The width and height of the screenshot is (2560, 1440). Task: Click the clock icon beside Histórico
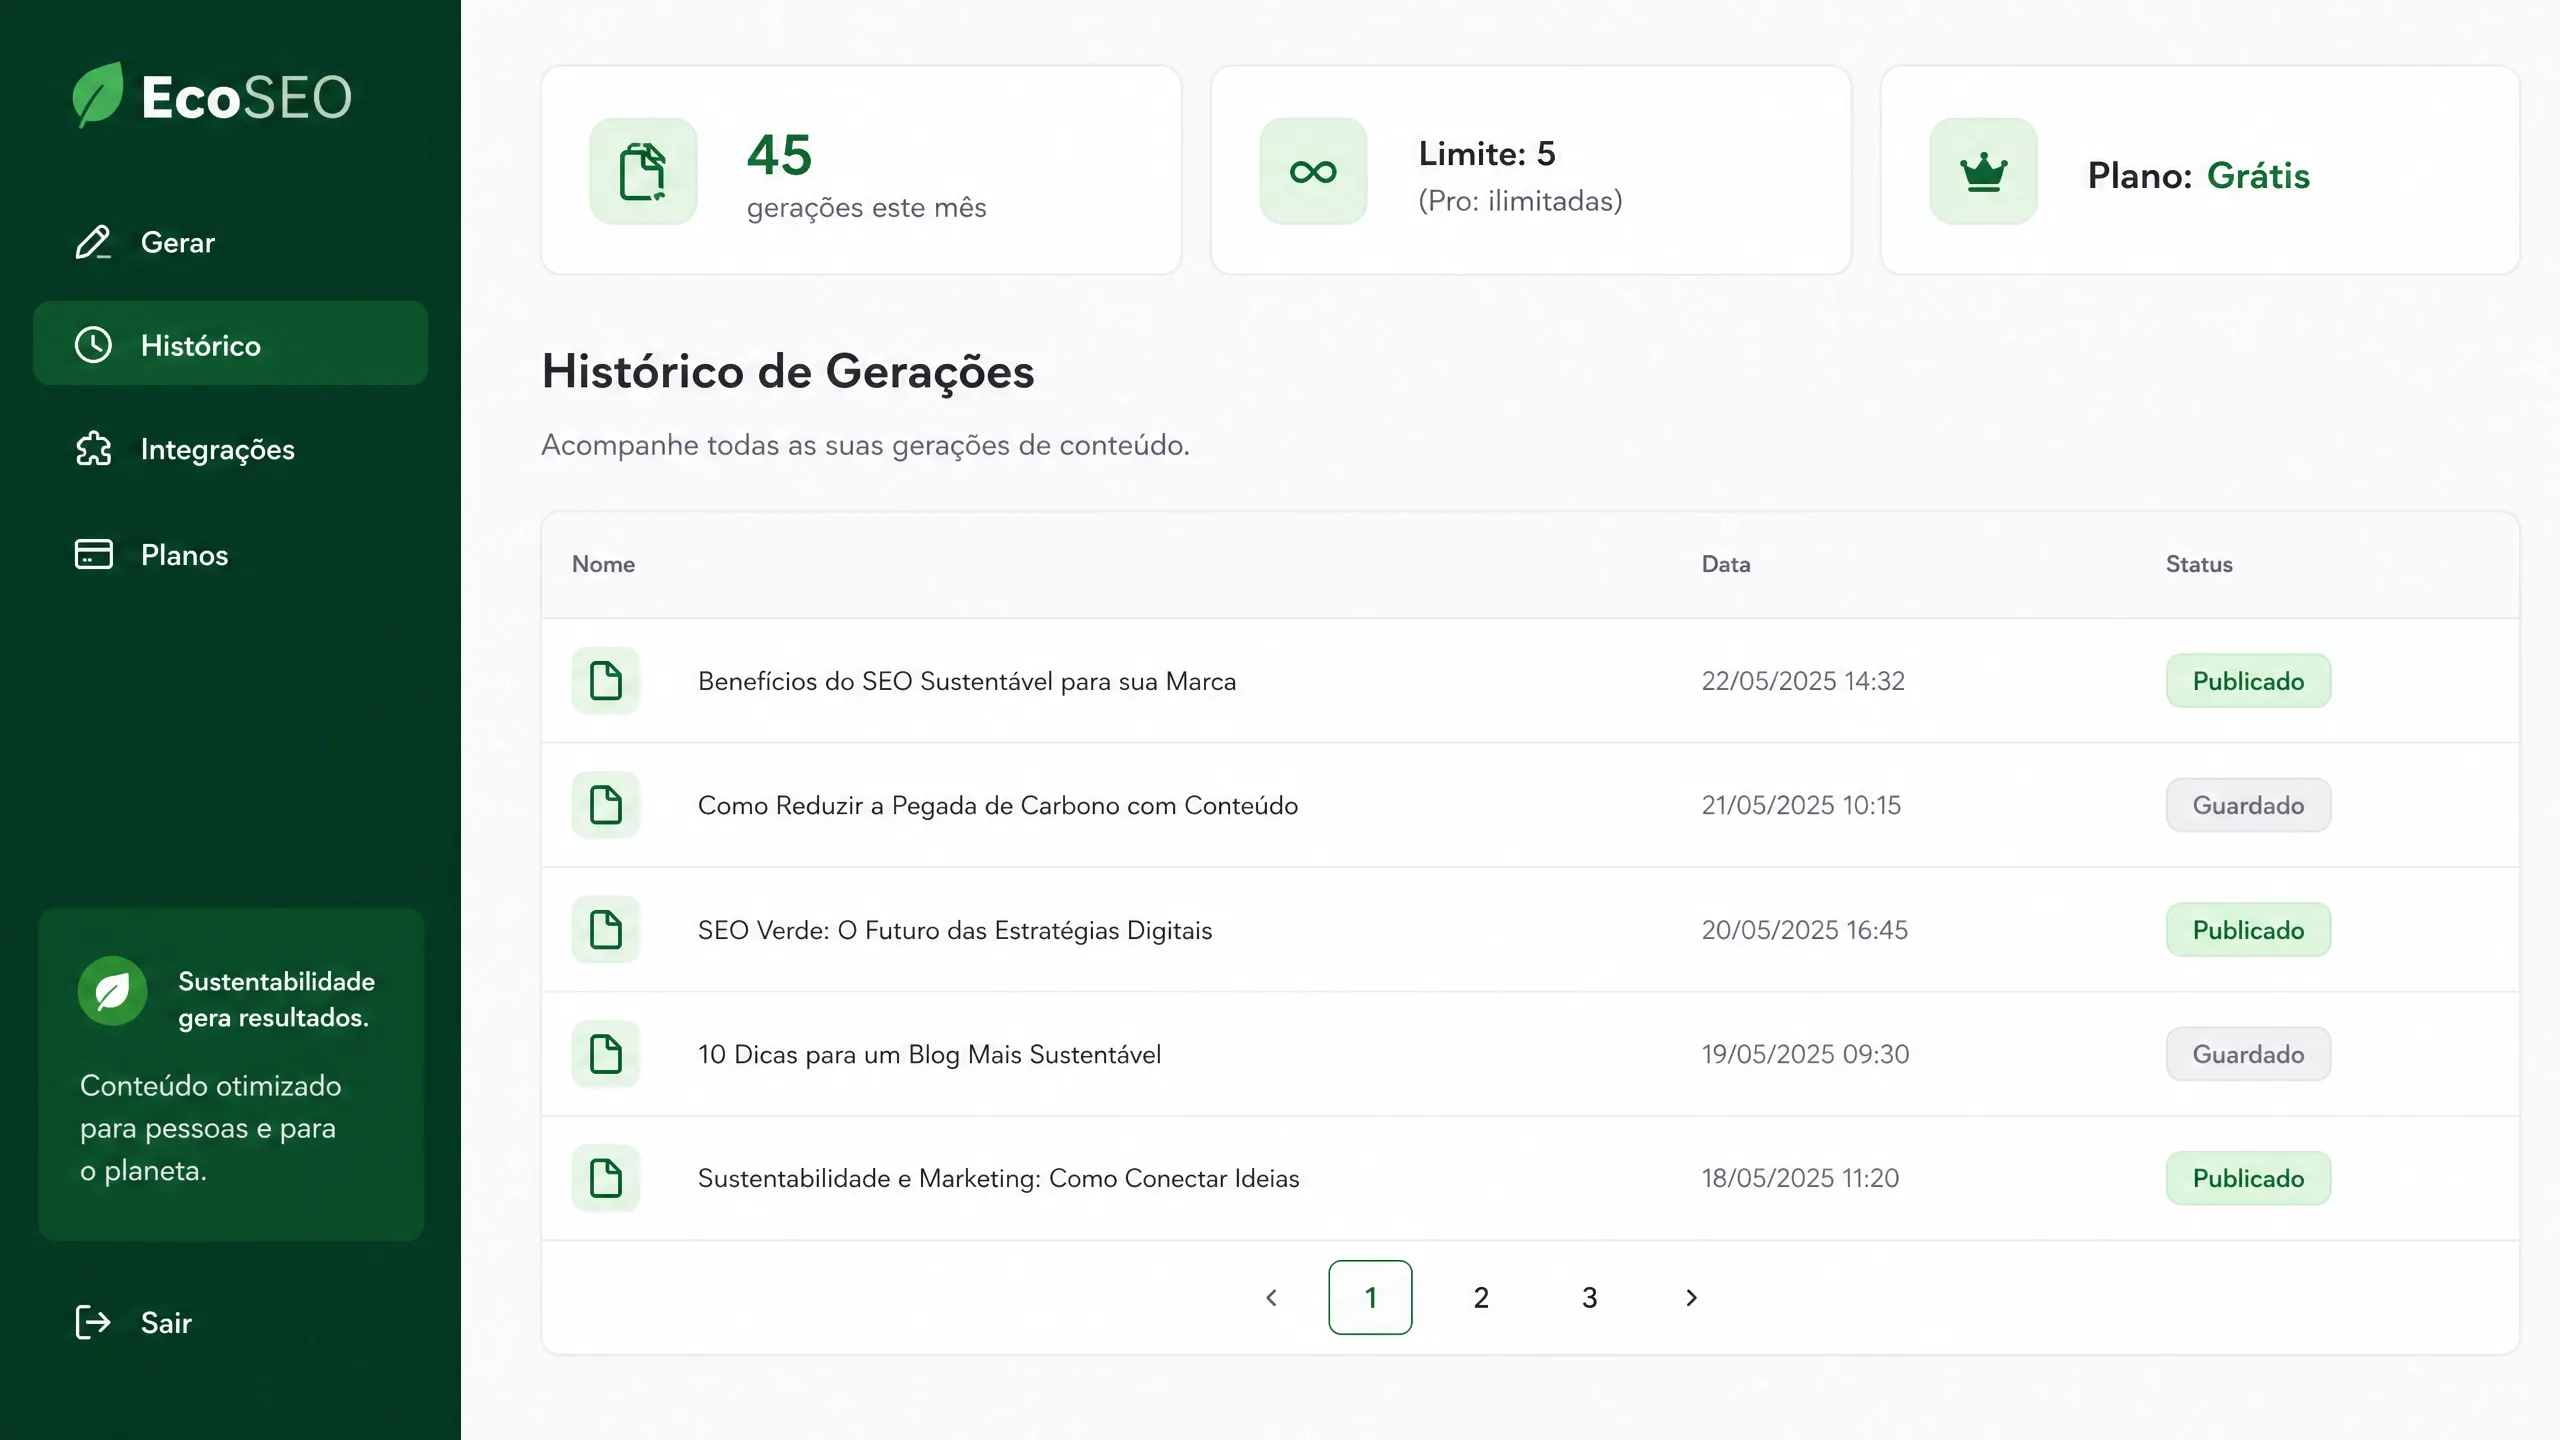(x=93, y=345)
